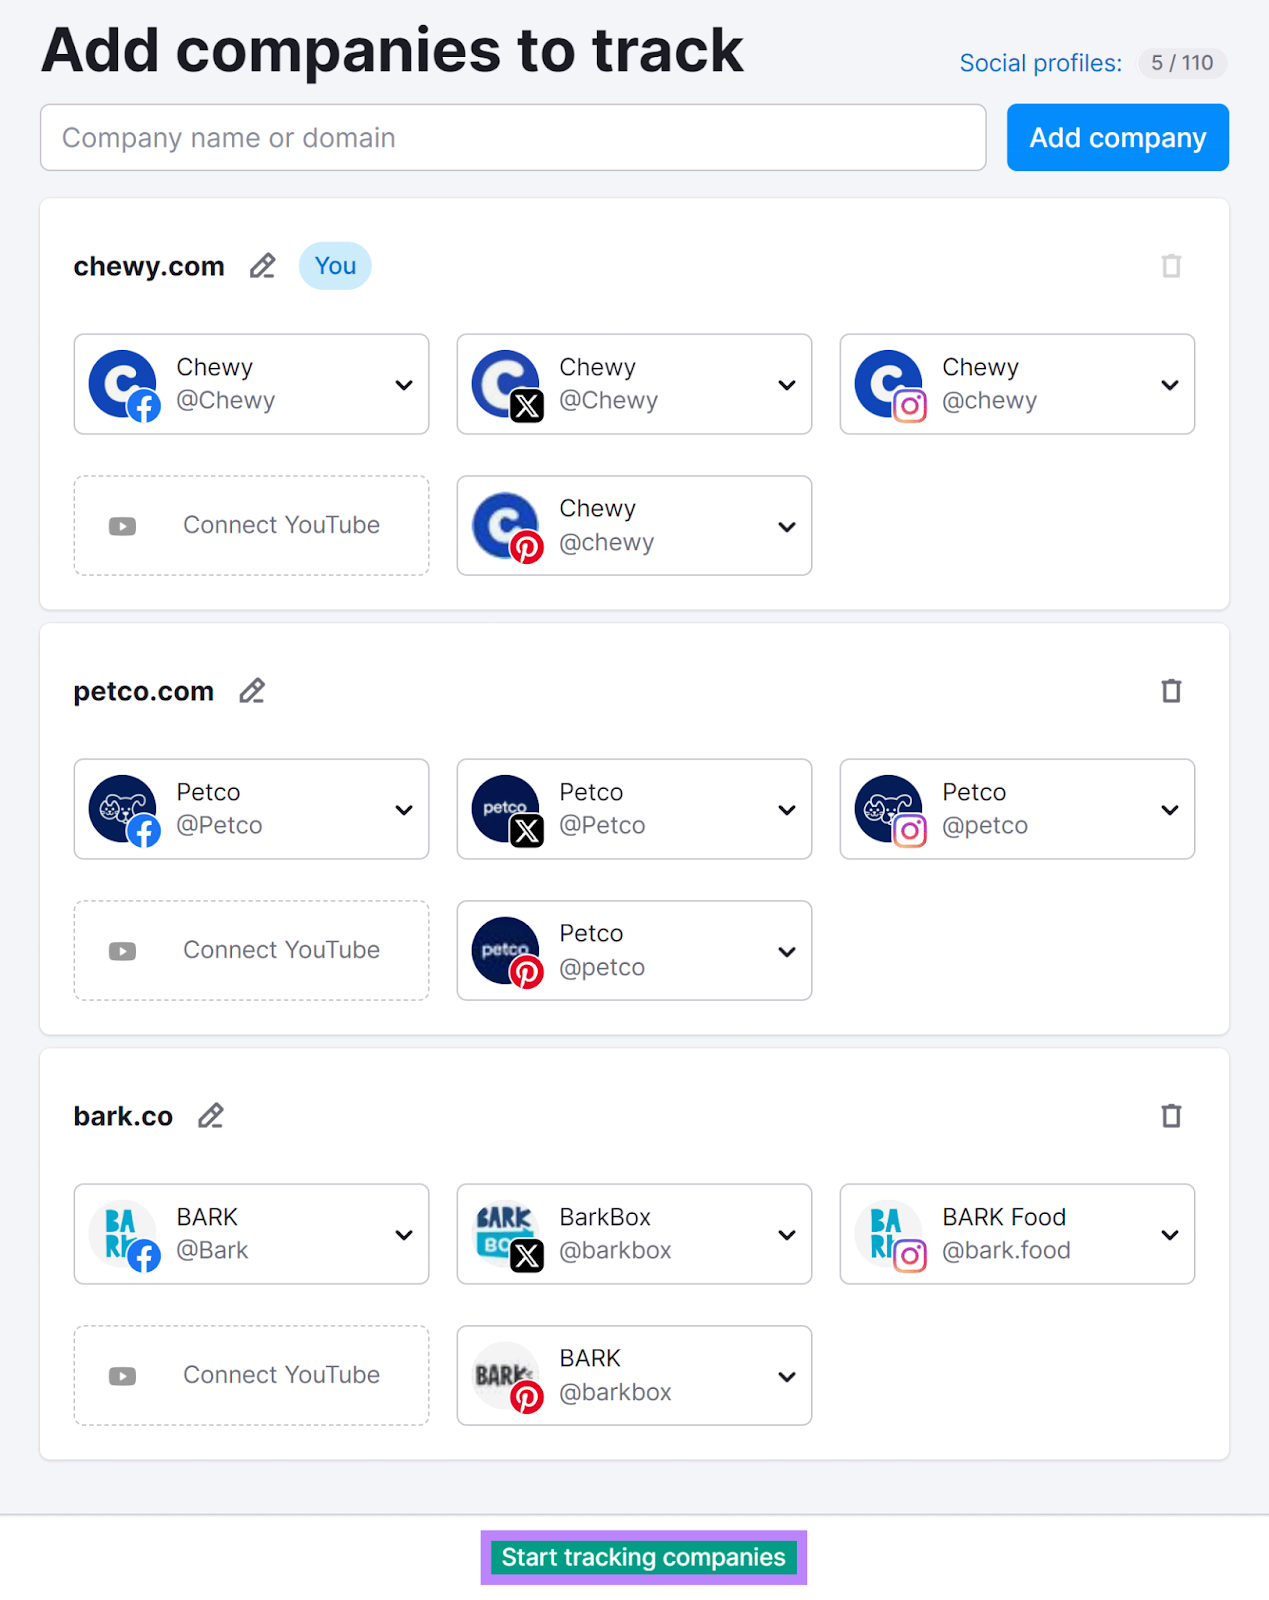Expand the Chewy @Chewy Facebook profile dropdown
The image size is (1269, 1600).
tap(404, 384)
